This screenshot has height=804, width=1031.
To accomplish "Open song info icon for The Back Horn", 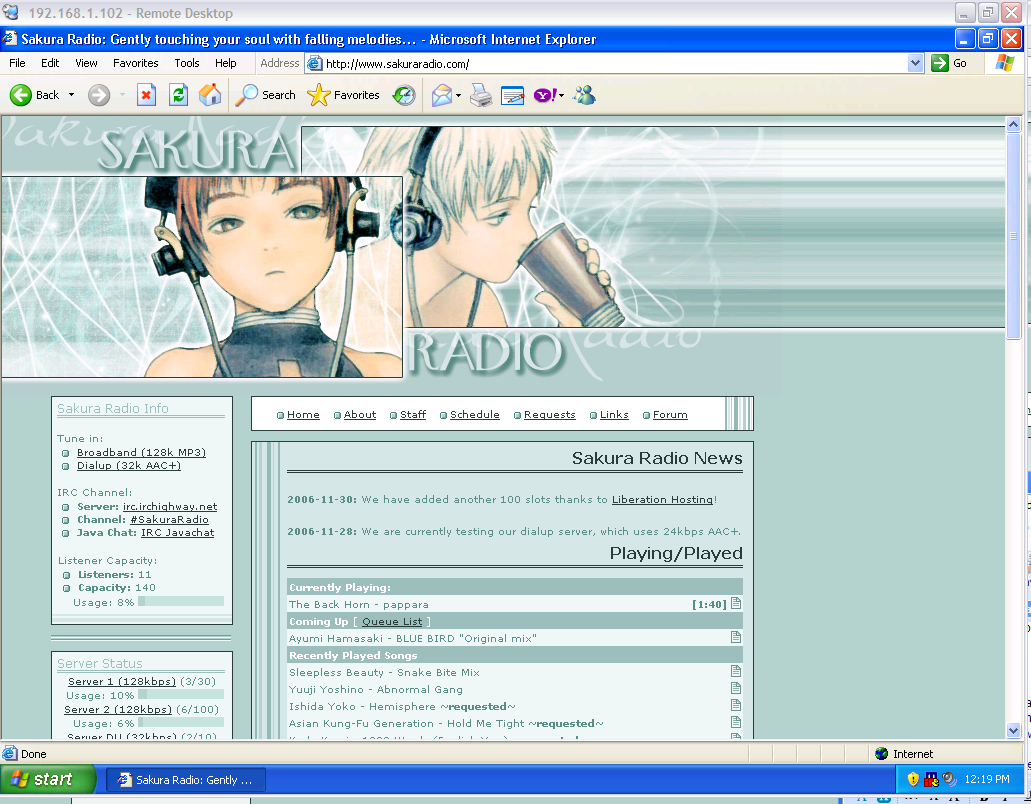I will (736, 603).
